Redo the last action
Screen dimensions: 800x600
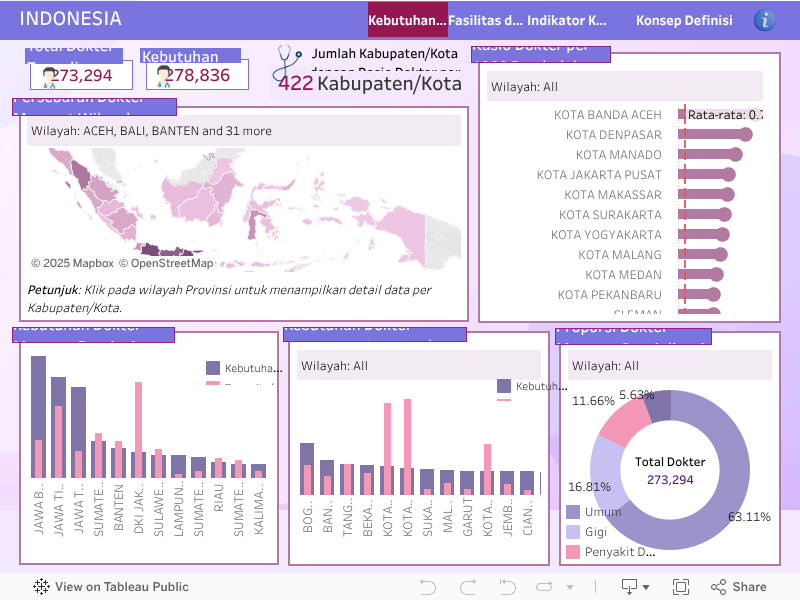point(467,587)
